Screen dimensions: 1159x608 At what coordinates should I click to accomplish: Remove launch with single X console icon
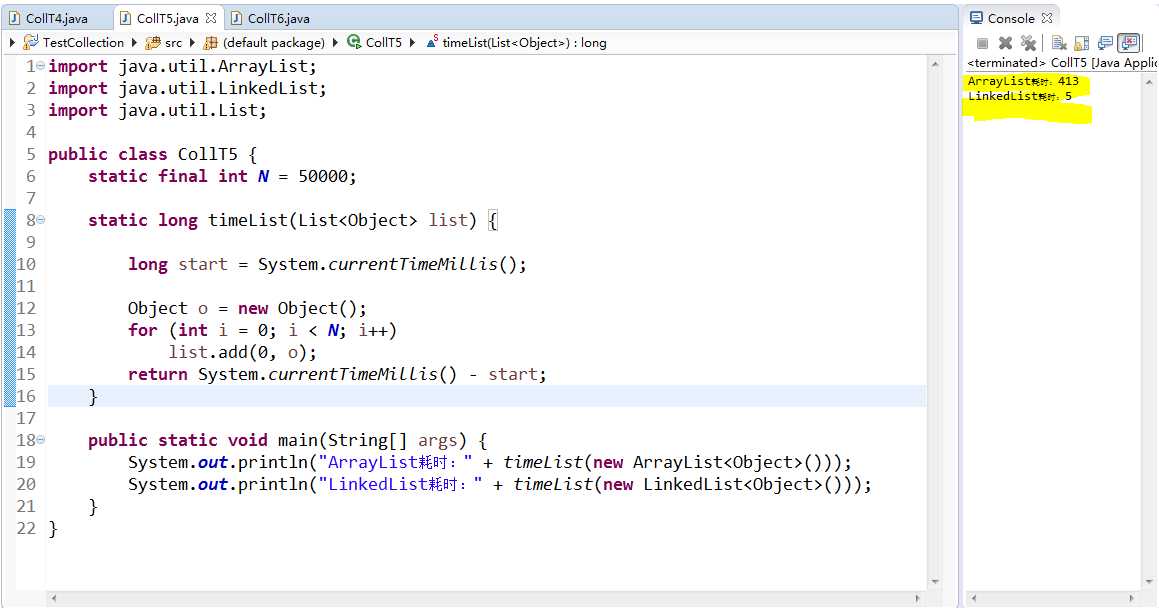click(1005, 44)
